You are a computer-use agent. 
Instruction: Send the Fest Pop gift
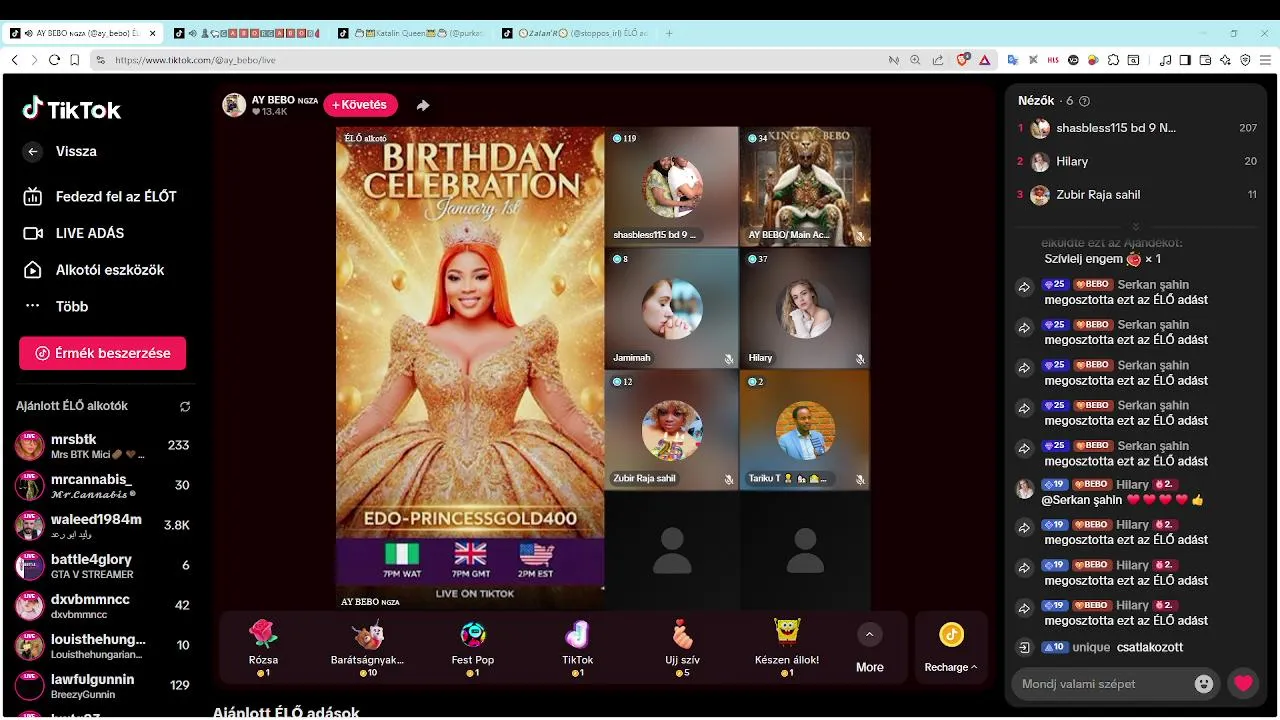472,647
